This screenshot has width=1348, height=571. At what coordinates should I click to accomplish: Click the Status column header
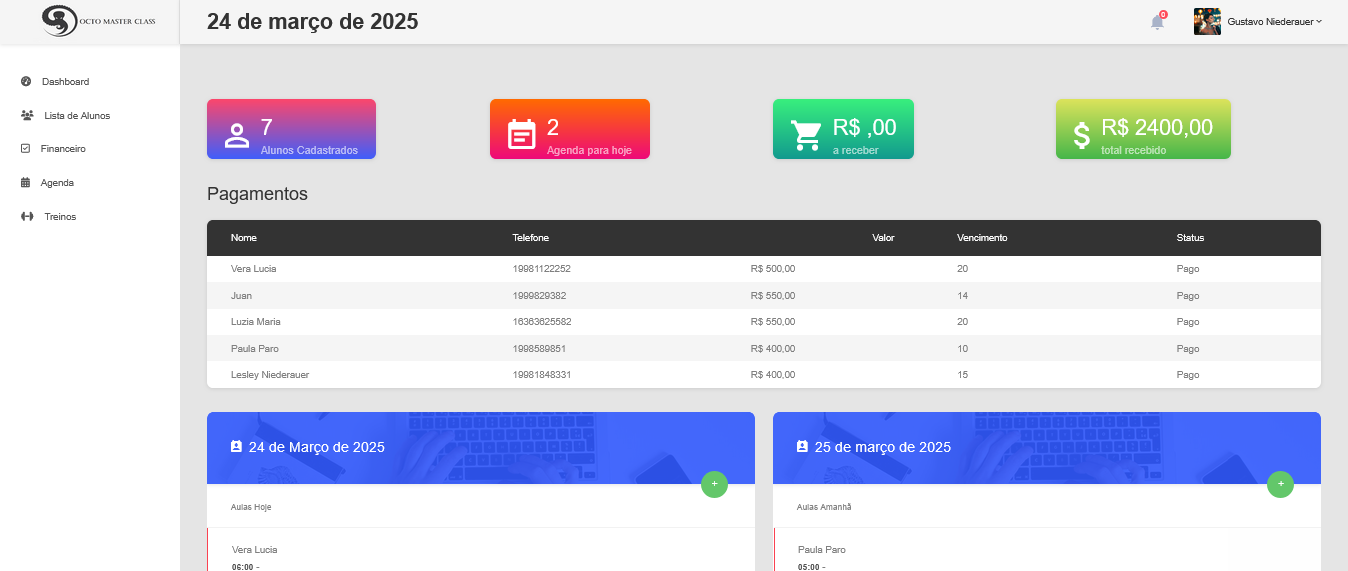tap(1190, 238)
